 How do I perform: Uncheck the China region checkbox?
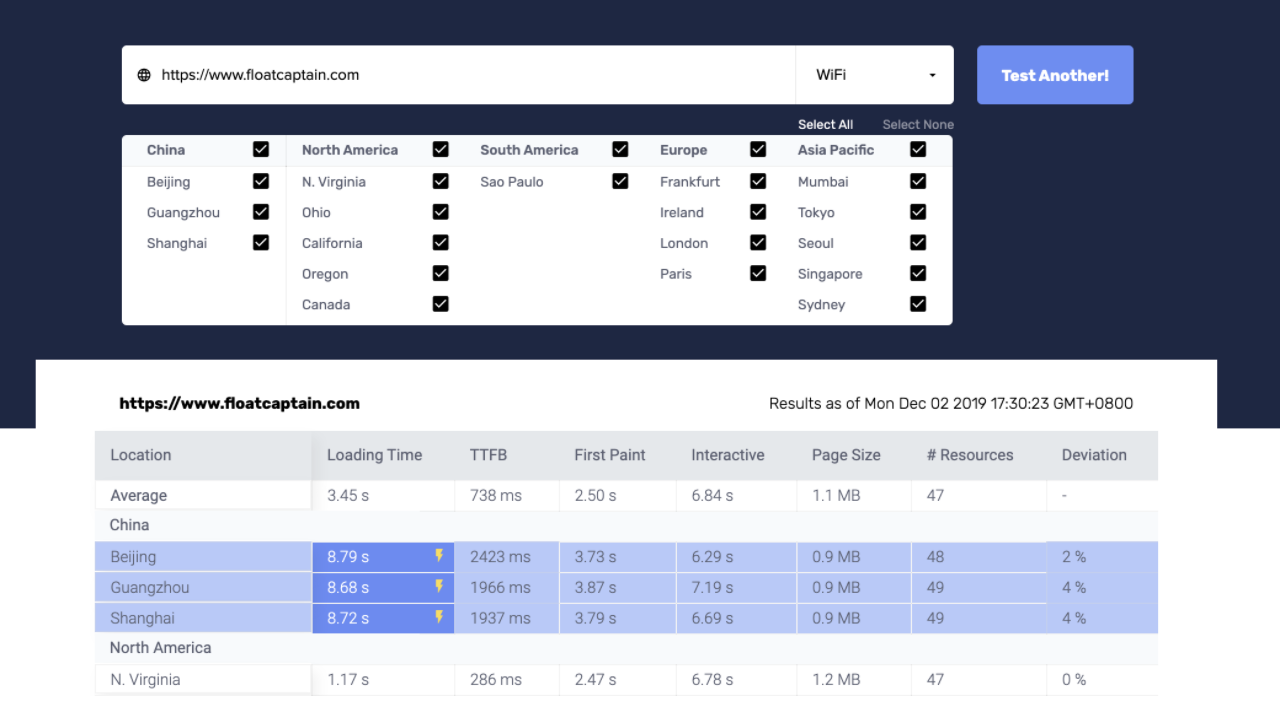pos(261,150)
